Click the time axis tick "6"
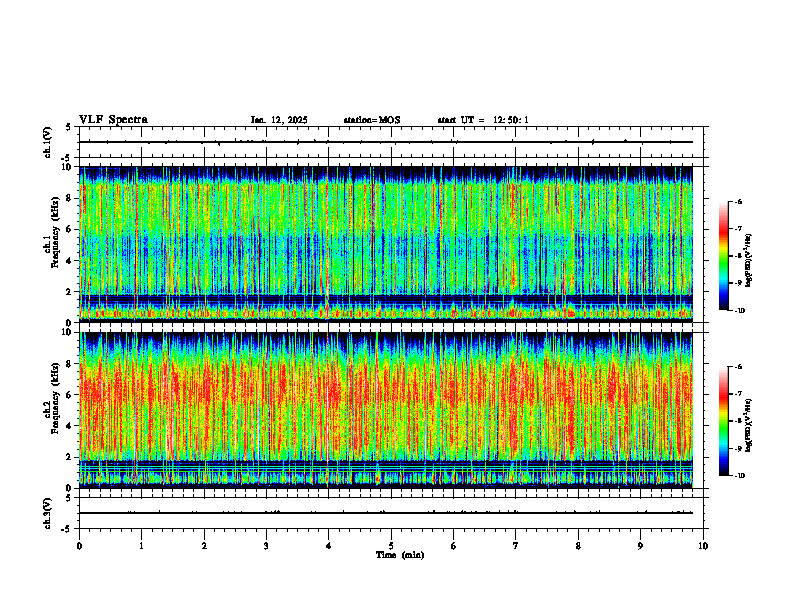 point(454,546)
